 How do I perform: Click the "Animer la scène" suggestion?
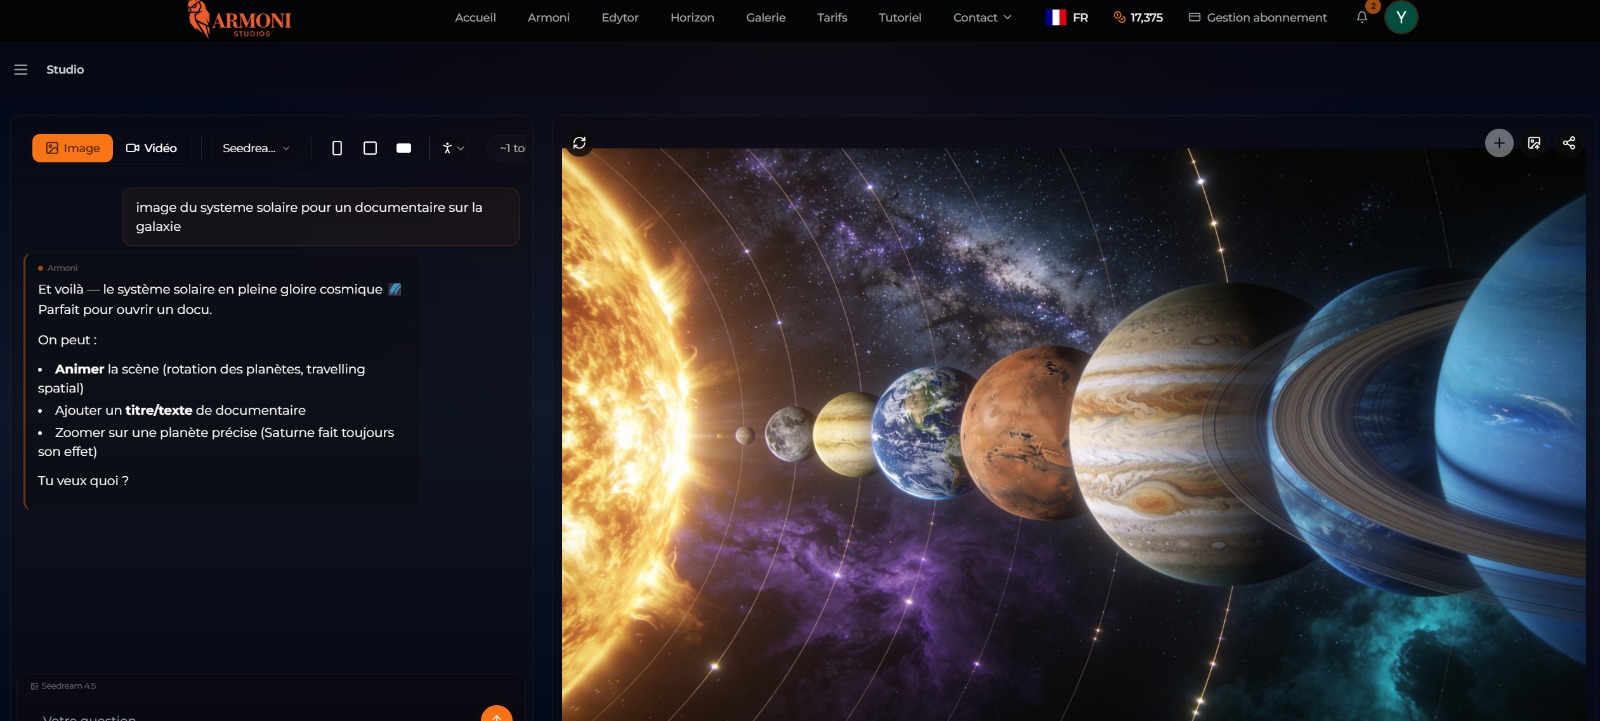[x=202, y=378]
